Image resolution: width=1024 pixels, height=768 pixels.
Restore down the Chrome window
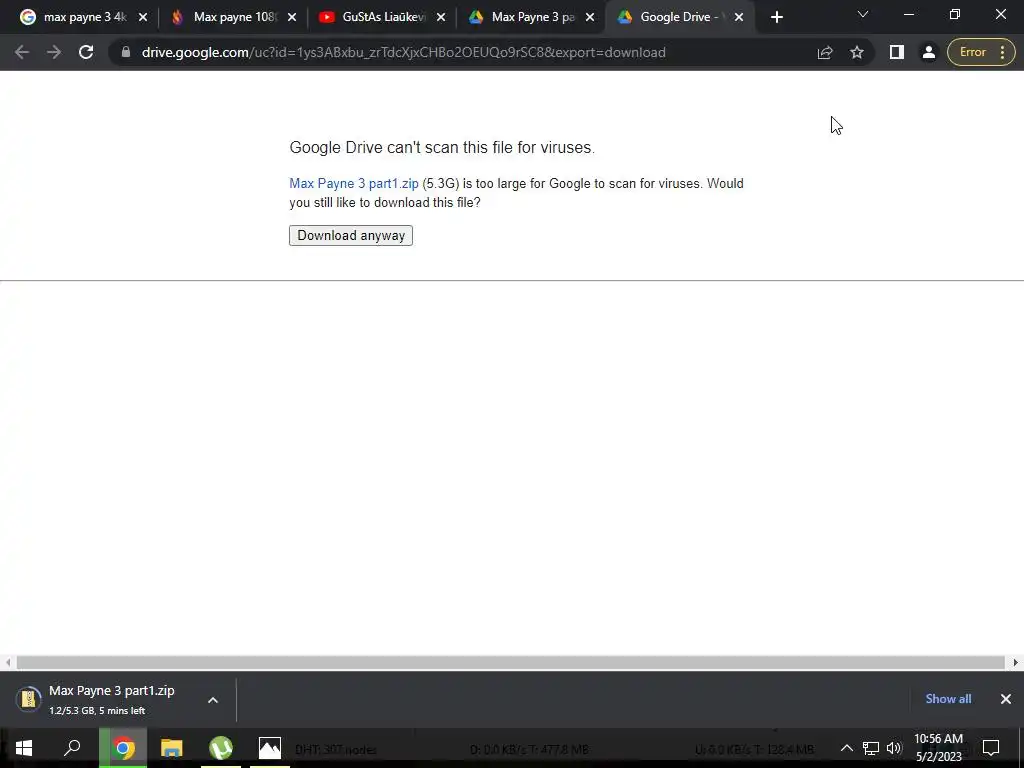click(x=955, y=14)
